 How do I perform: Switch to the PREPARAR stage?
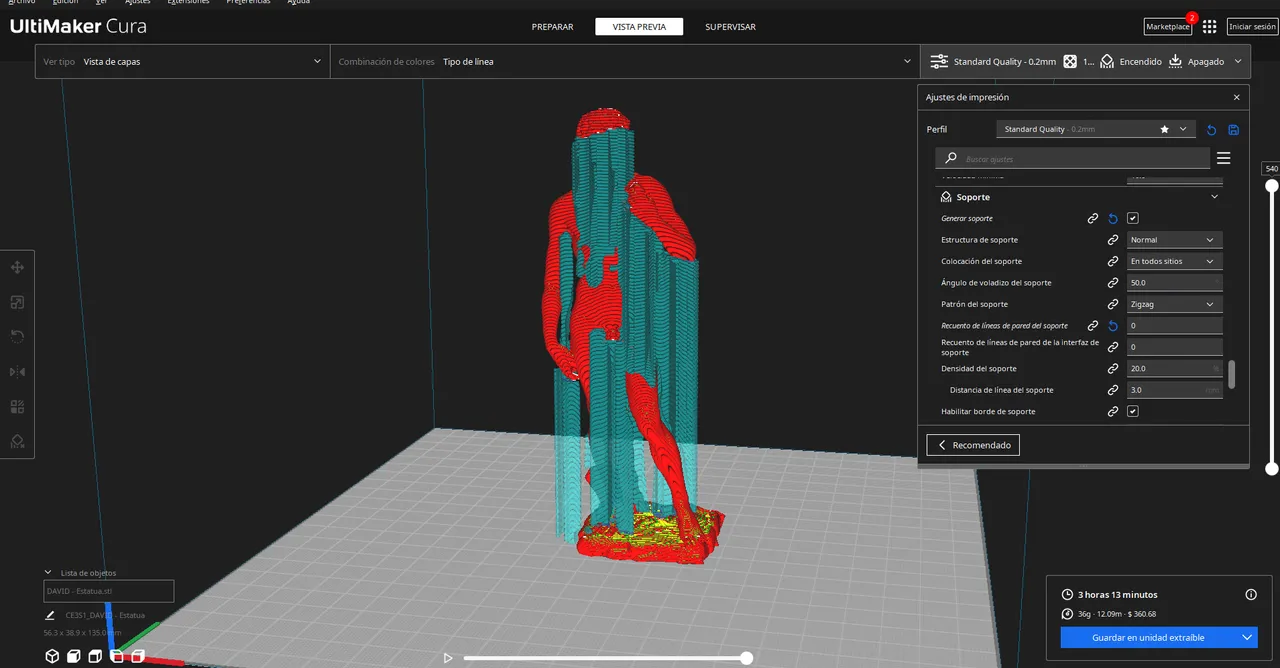pyautogui.click(x=552, y=27)
